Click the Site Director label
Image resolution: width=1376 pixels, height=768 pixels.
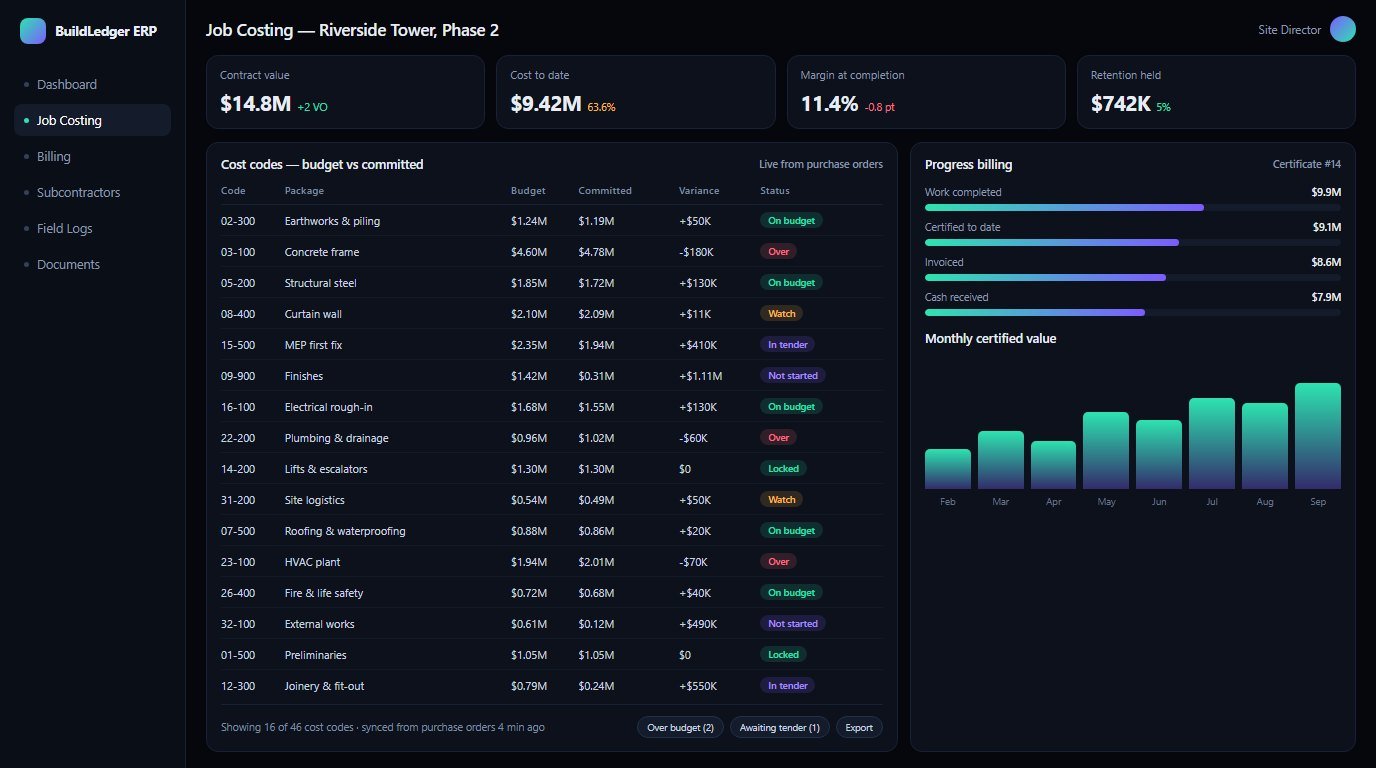[1290, 30]
